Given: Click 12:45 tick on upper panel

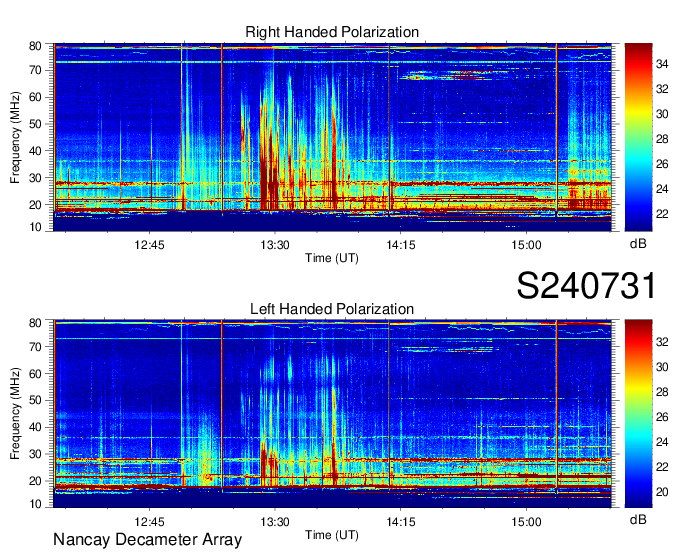Looking at the screenshot, I should pos(149,245).
